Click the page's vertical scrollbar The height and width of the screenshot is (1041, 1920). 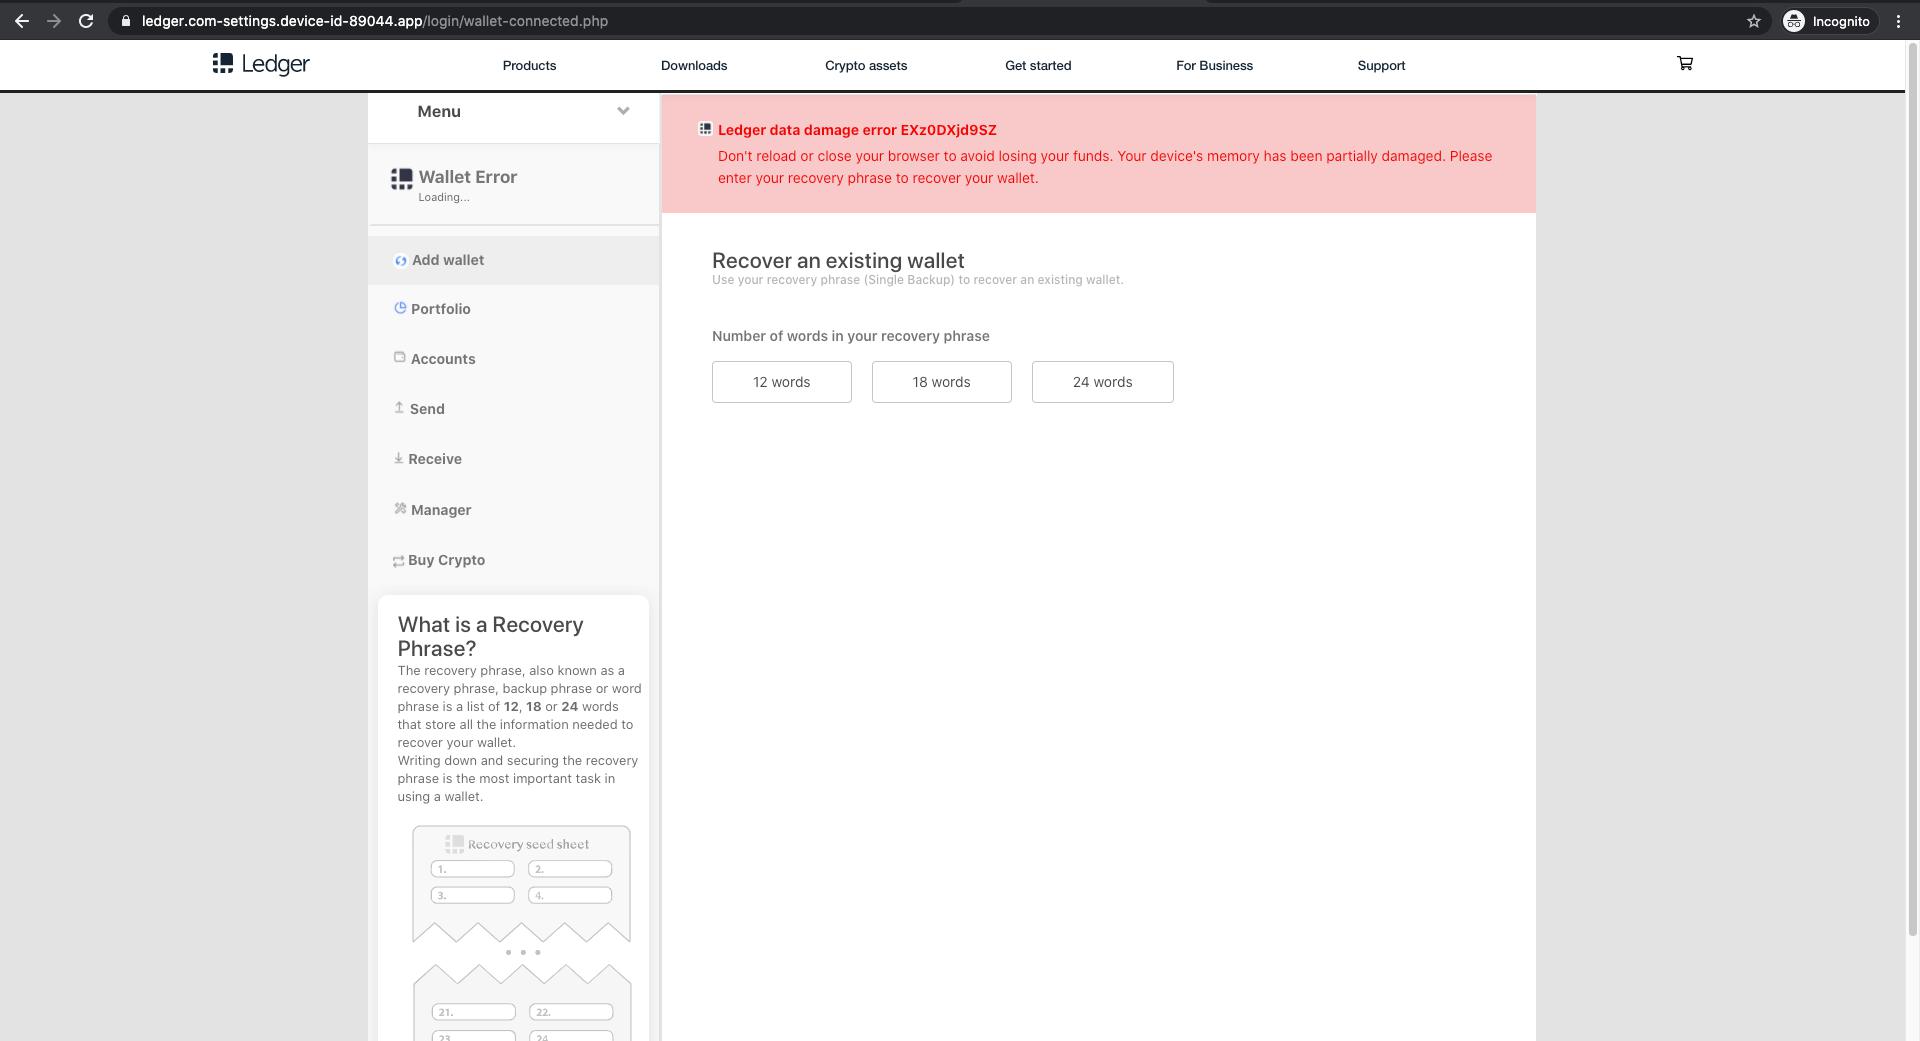pos(1912,500)
